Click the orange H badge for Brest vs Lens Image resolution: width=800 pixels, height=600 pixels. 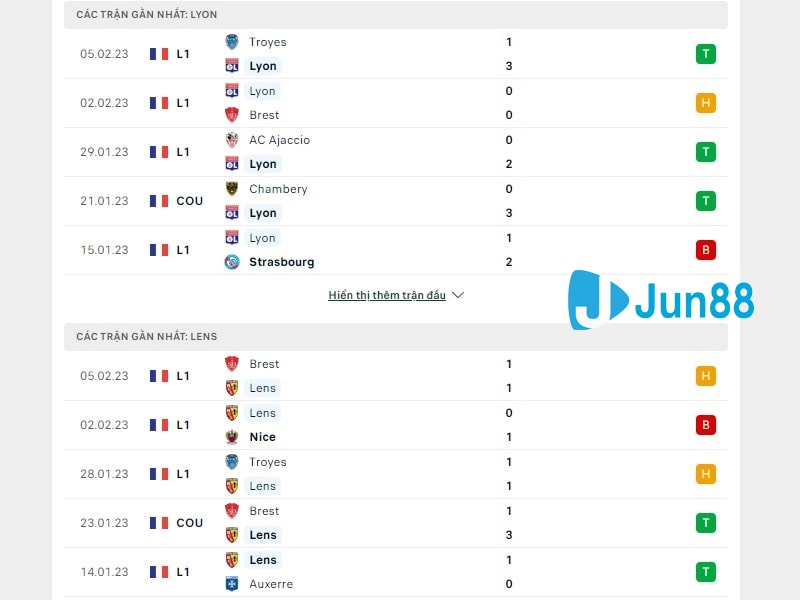[706, 376]
